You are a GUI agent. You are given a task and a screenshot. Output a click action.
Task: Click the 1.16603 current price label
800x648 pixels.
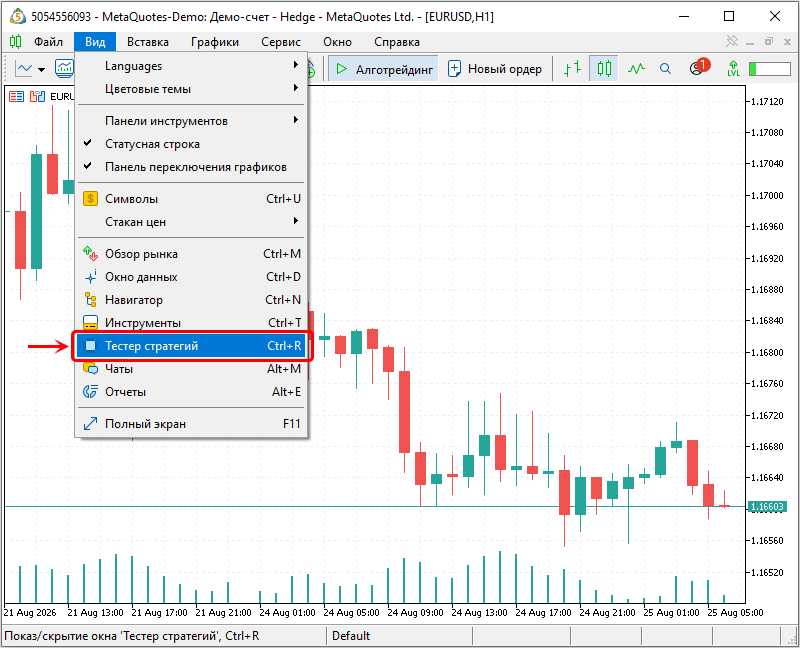[766, 507]
